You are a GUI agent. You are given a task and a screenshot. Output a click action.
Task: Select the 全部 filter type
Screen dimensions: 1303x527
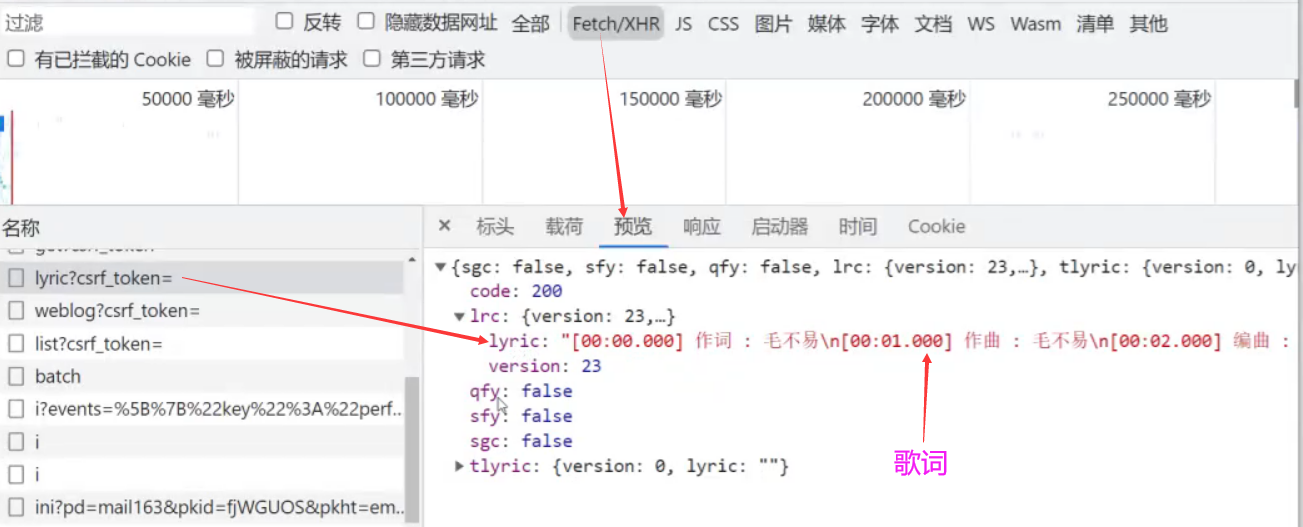531,23
